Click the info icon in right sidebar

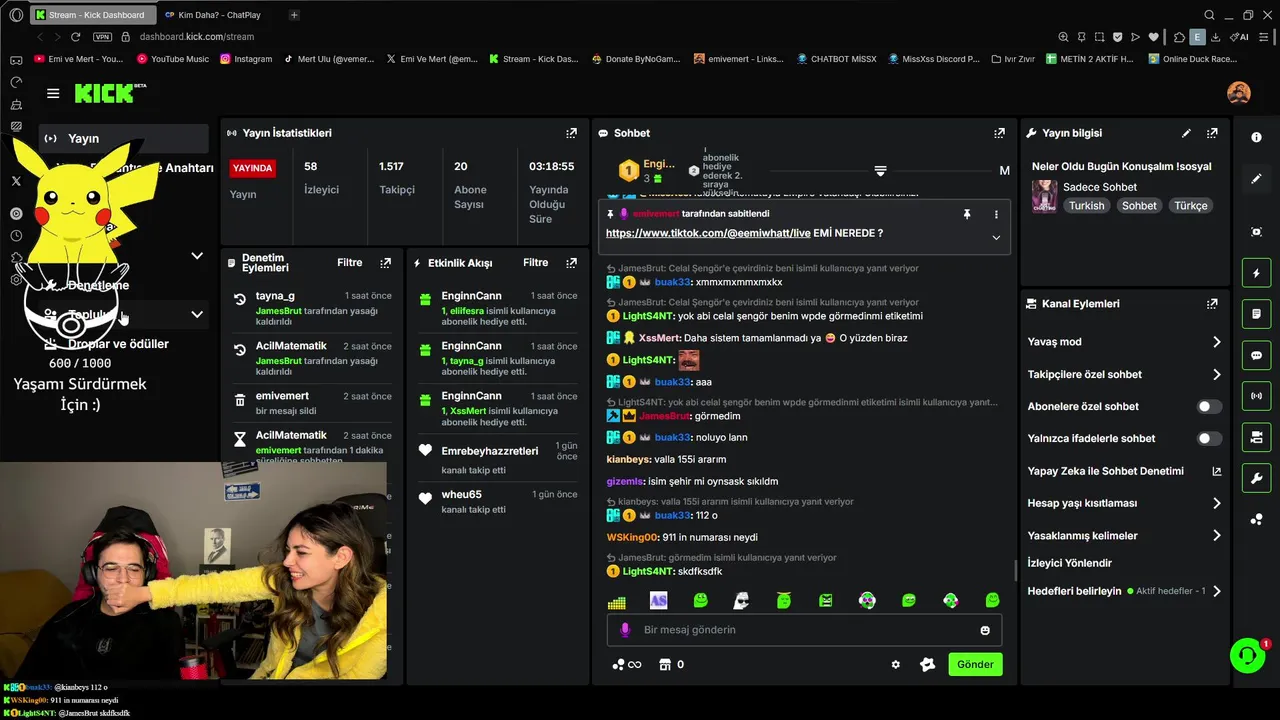pyautogui.click(x=1257, y=137)
